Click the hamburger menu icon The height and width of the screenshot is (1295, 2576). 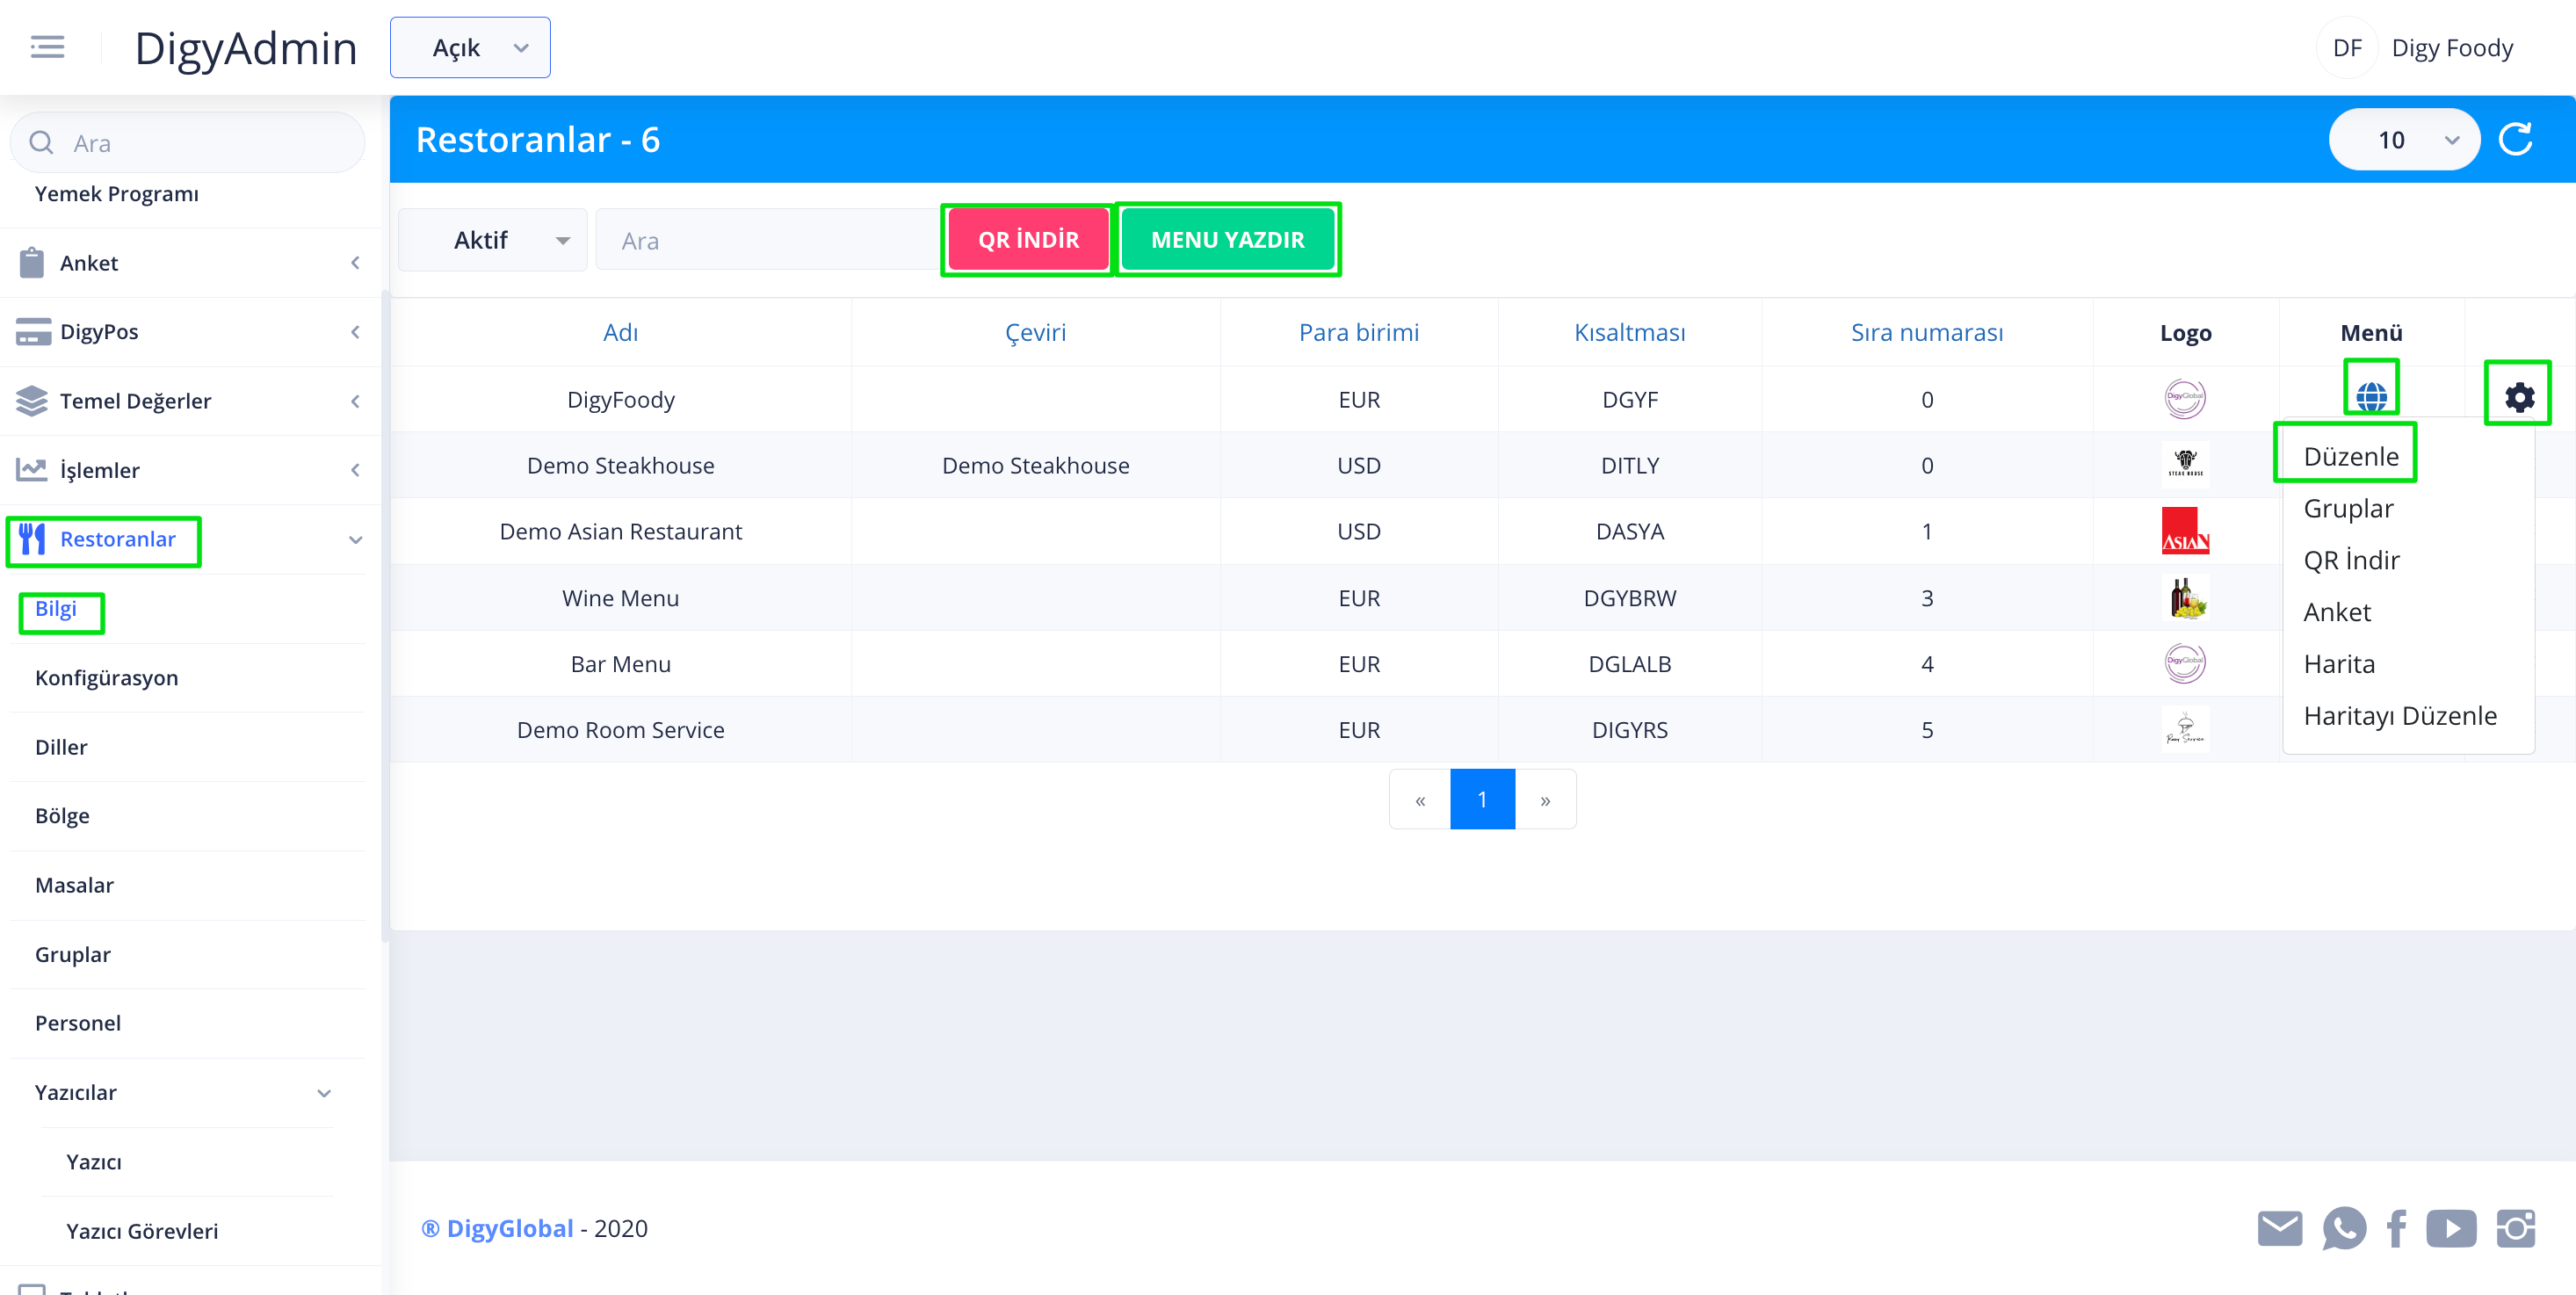(x=47, y=47)
